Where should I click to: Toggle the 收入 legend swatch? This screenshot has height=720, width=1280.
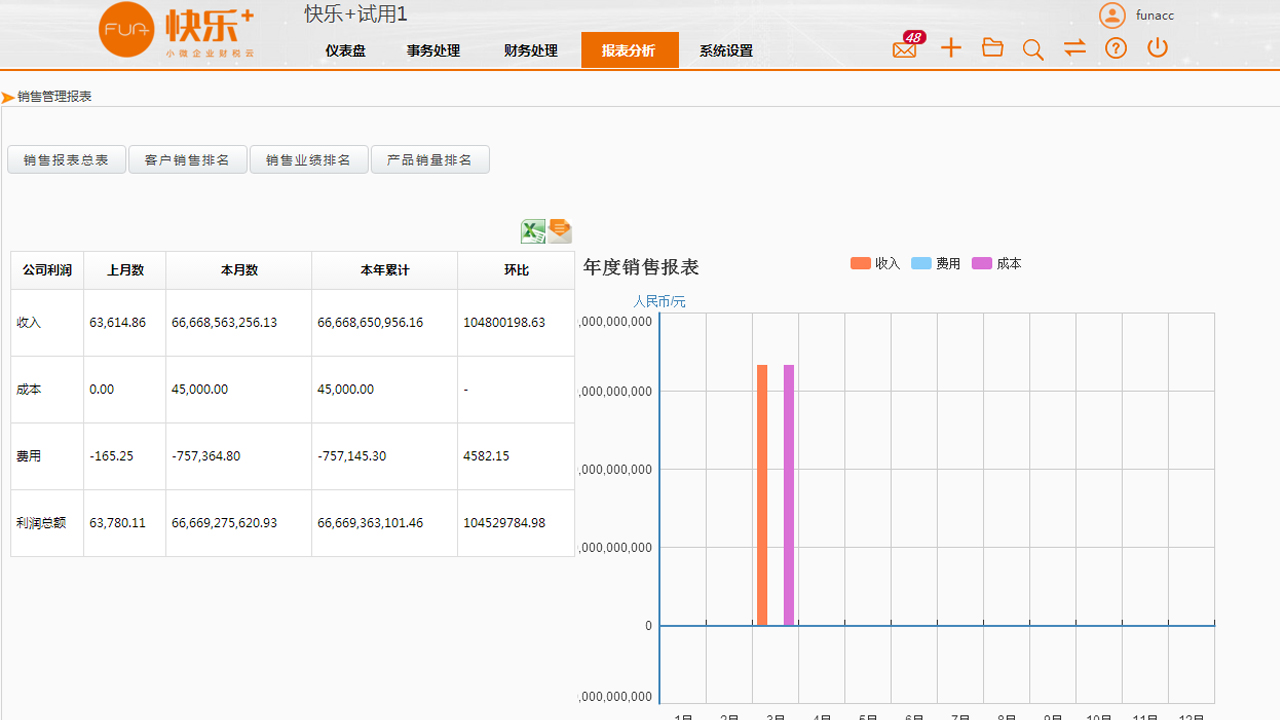(x=861, y=264)
